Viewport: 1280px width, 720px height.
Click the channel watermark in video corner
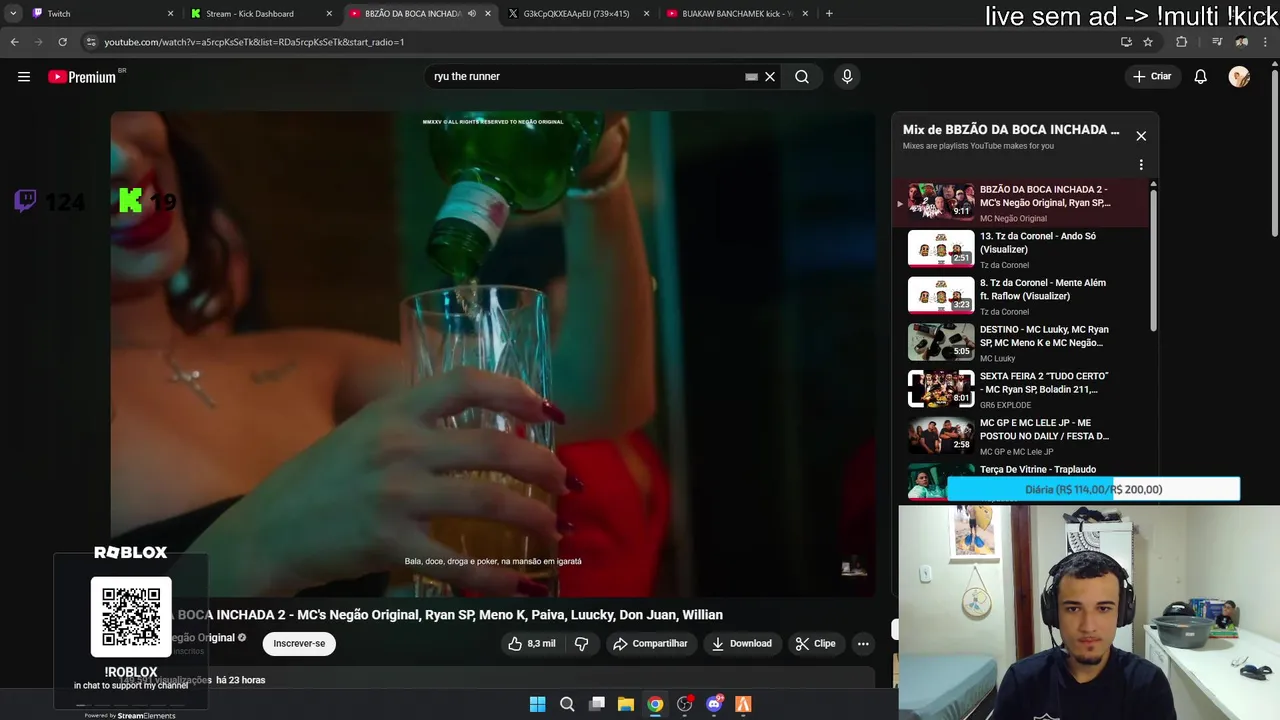coord(854,567)
